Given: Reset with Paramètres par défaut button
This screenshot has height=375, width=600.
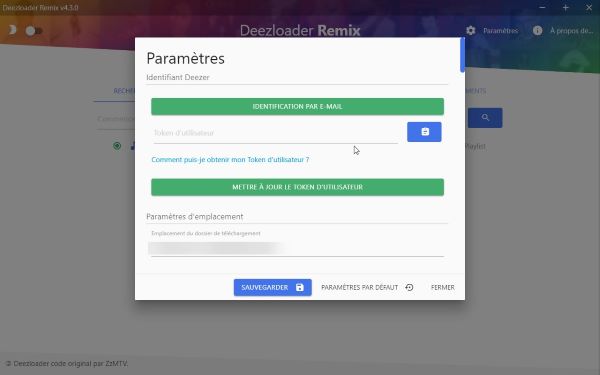Looking at the screenshot, I should 367,287.
